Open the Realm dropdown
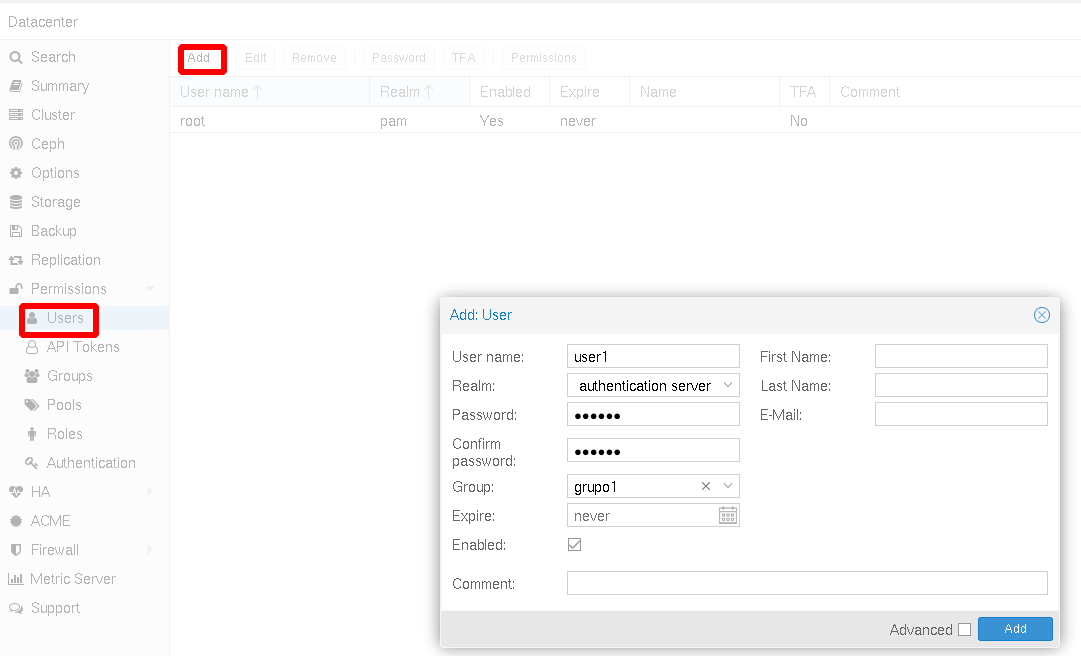 (728, 386)
